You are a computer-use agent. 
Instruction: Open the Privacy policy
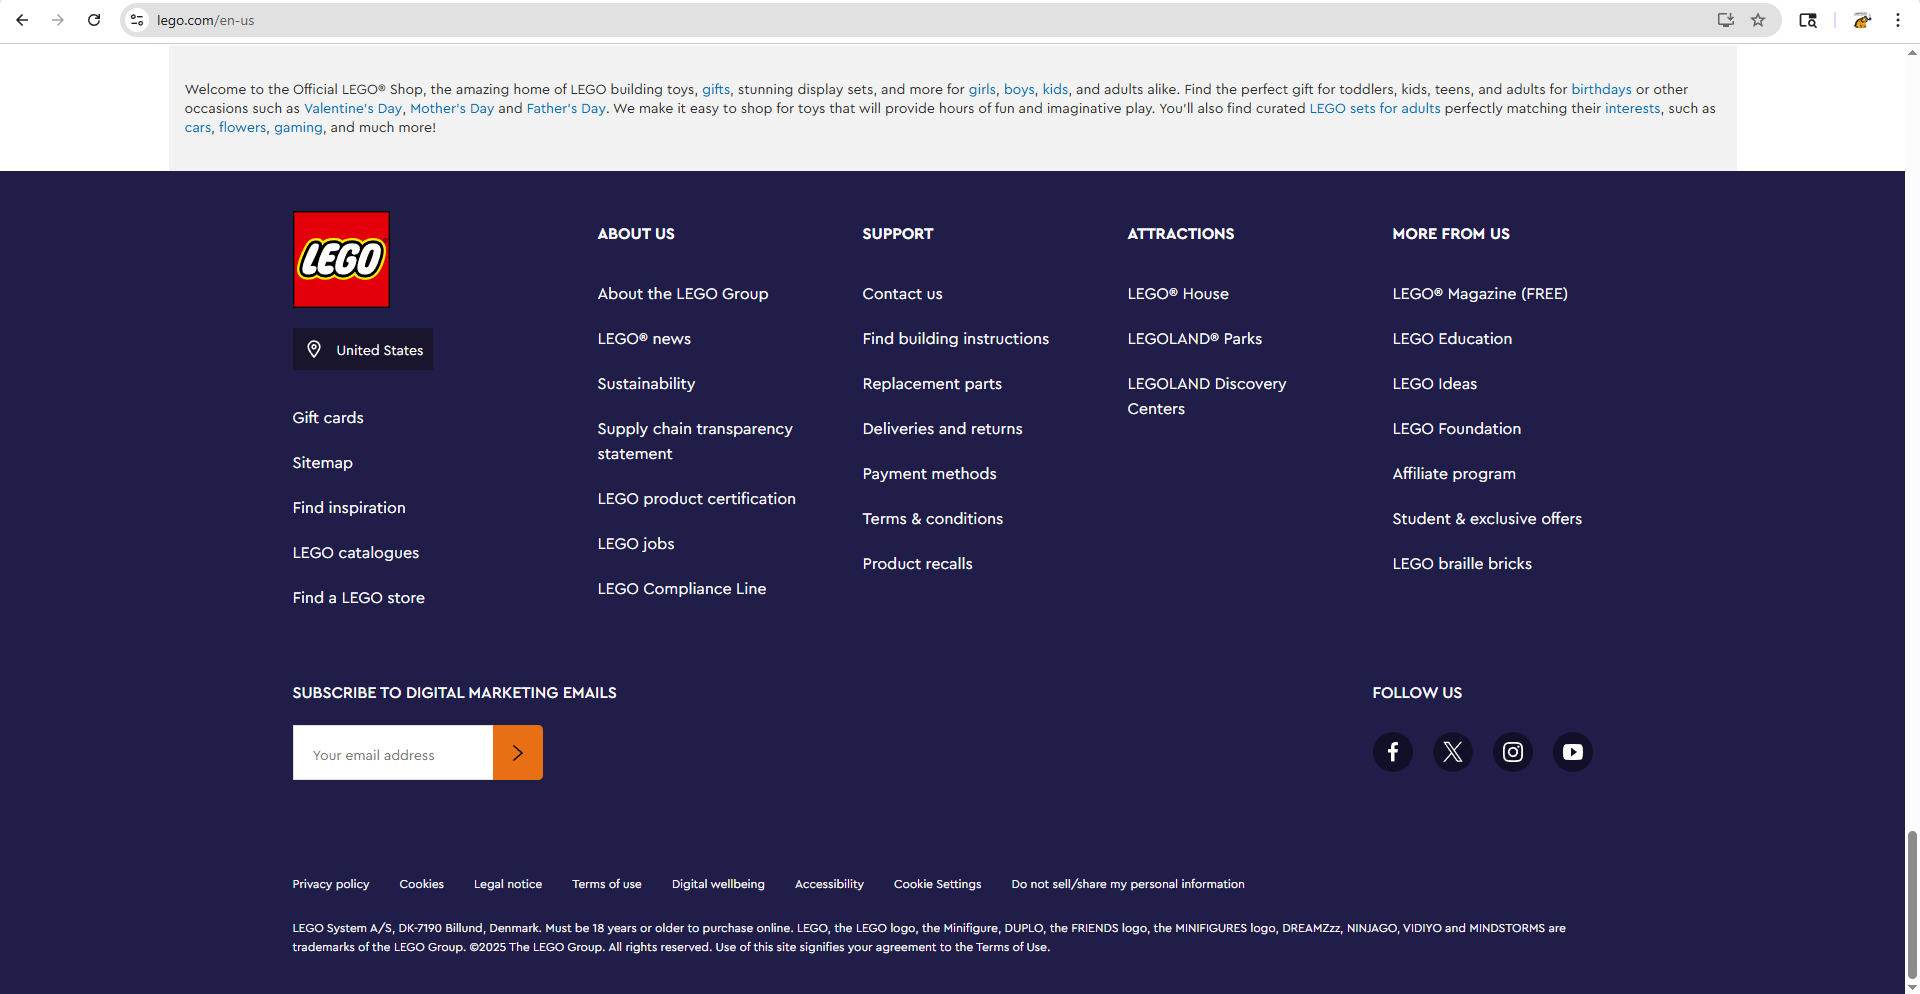tap(330, 884)
